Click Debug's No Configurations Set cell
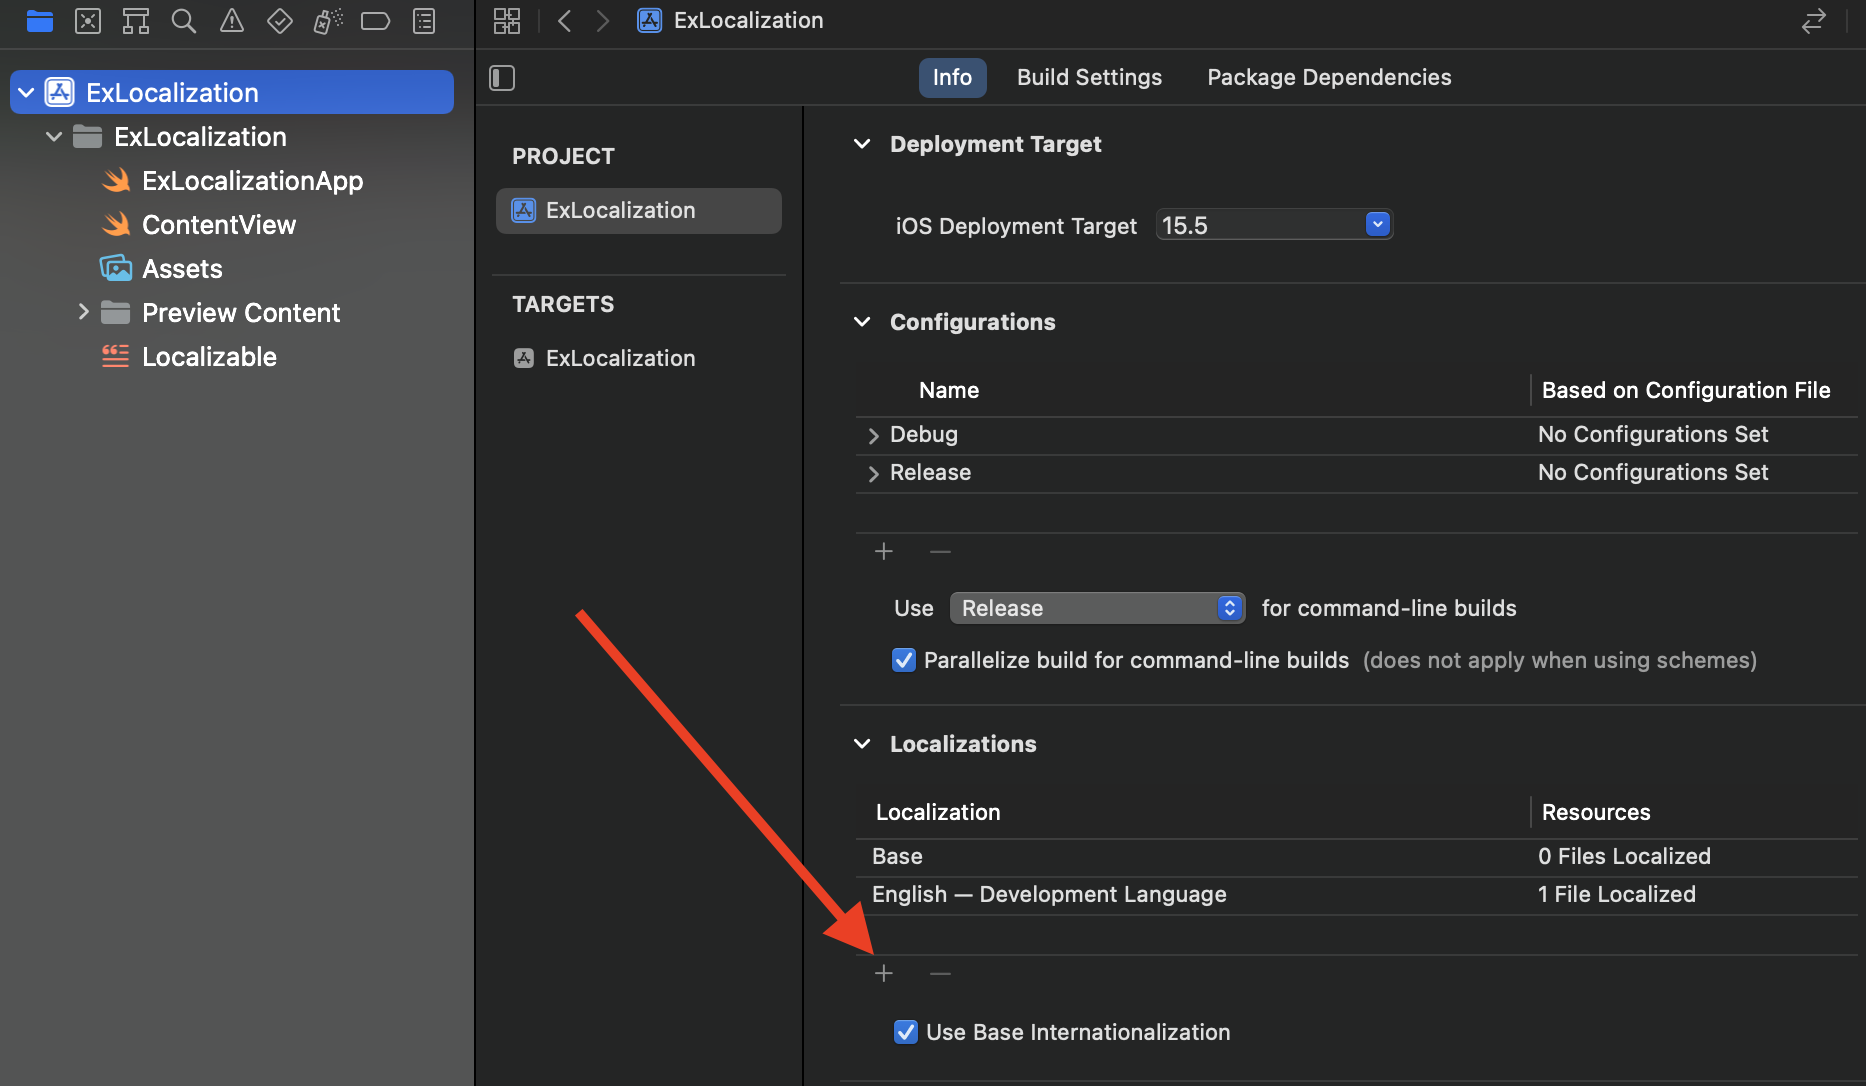 pyautogui.click(x=1653, y=435)
